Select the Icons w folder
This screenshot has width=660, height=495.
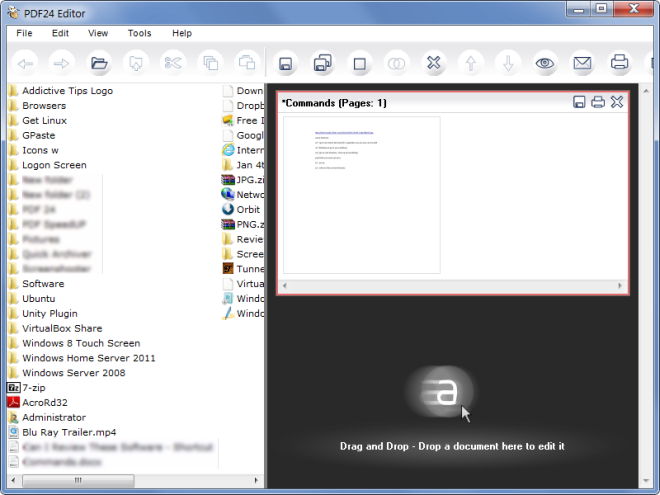pyautogui.click(x=34, y=150)
